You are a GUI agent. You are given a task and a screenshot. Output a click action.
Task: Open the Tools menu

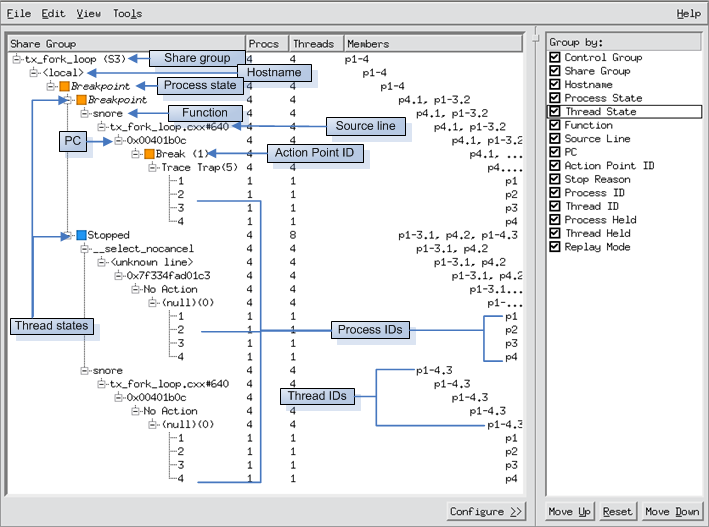pos(127,14)
